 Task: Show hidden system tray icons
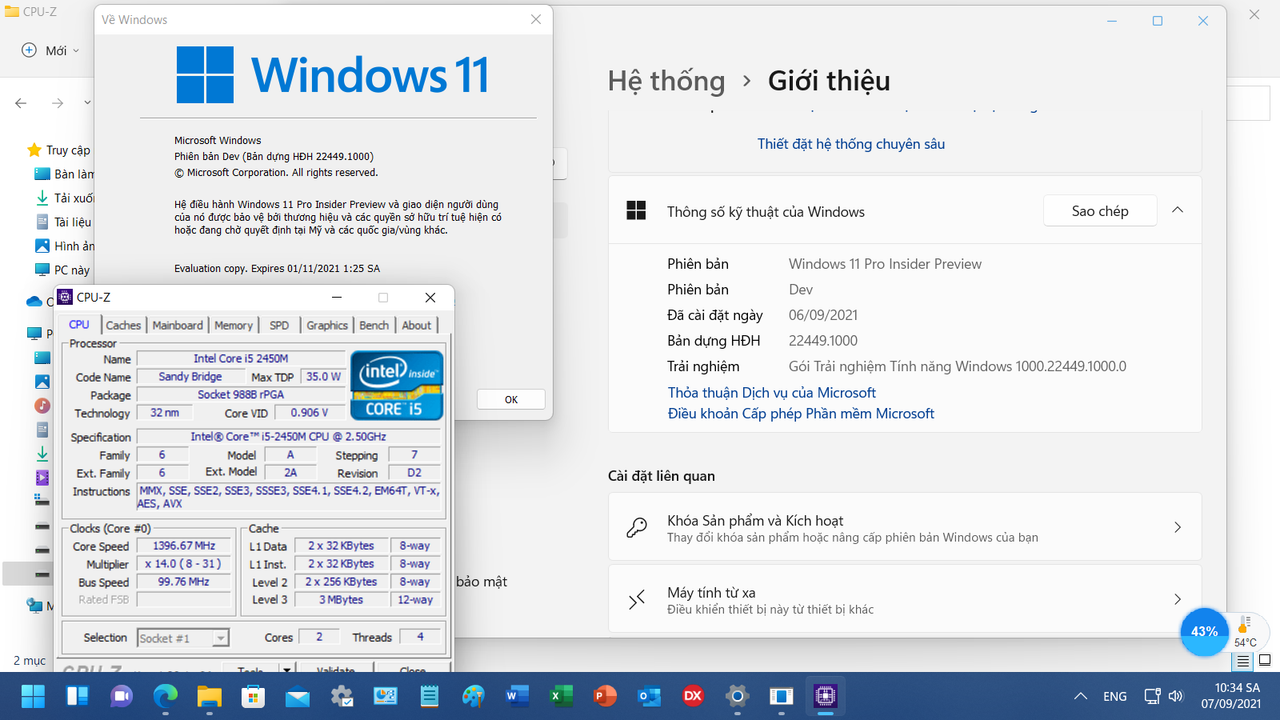coord(1080,696)
